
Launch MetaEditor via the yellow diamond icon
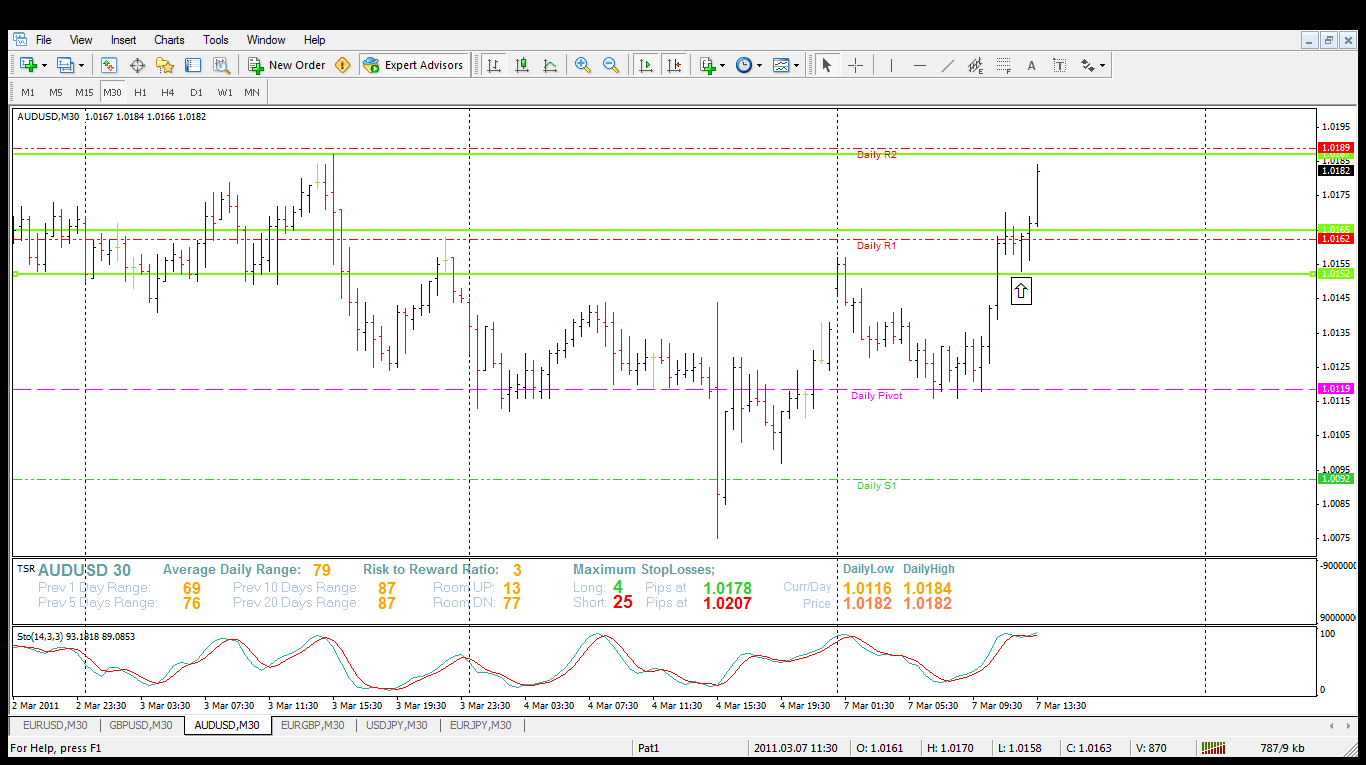pos(343,65)
